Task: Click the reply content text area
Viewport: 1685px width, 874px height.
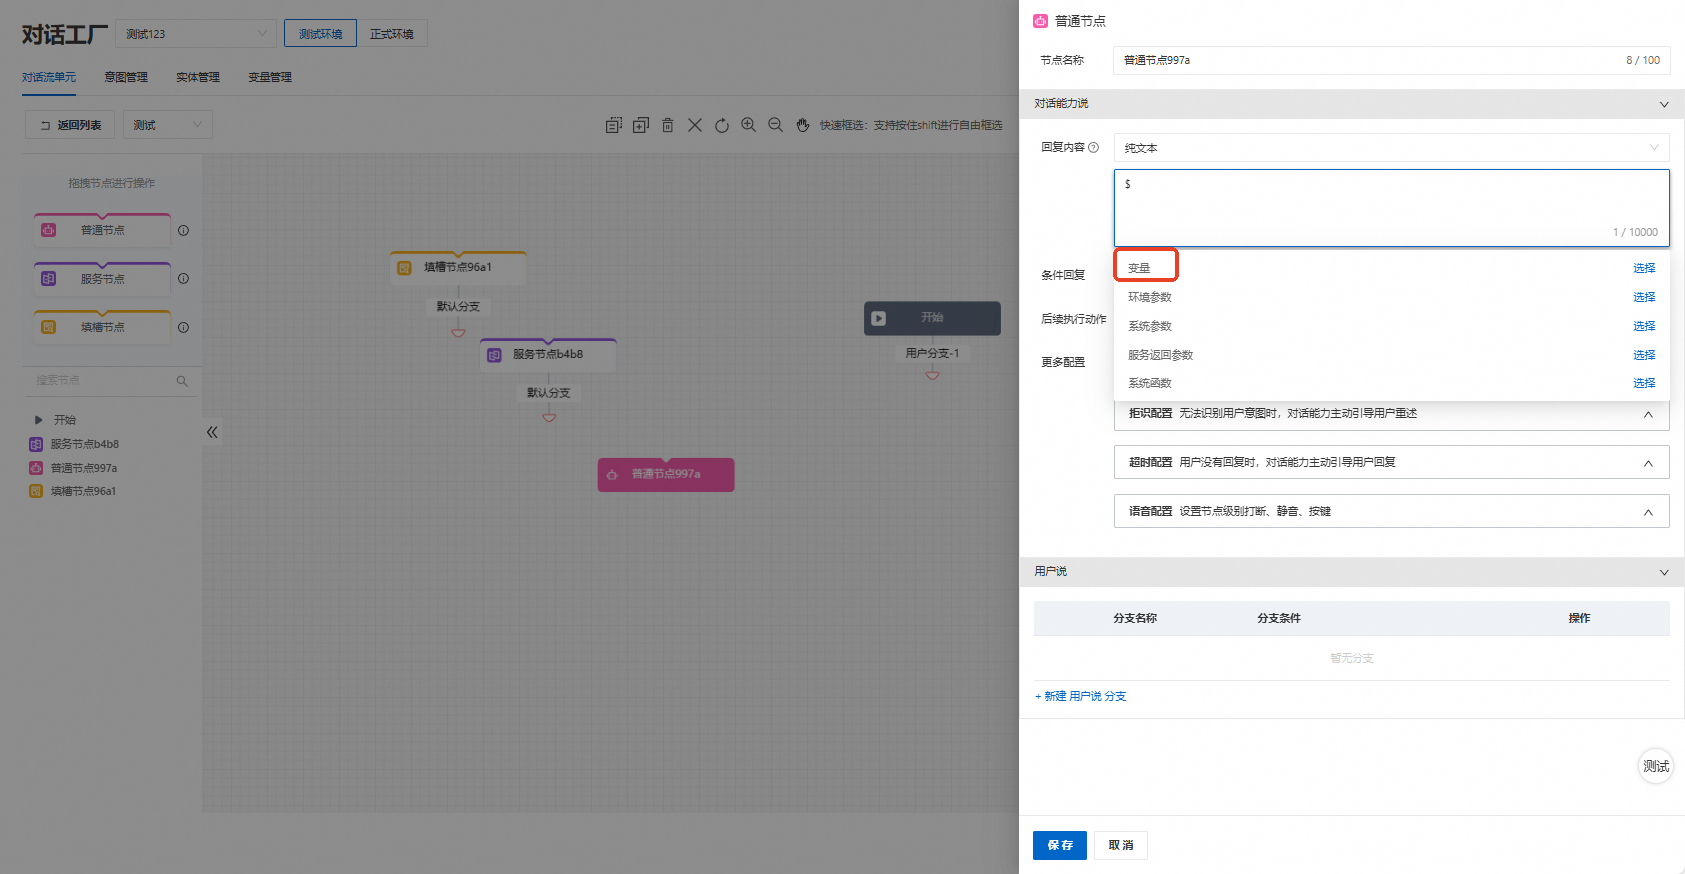Action: point(1391,208)
